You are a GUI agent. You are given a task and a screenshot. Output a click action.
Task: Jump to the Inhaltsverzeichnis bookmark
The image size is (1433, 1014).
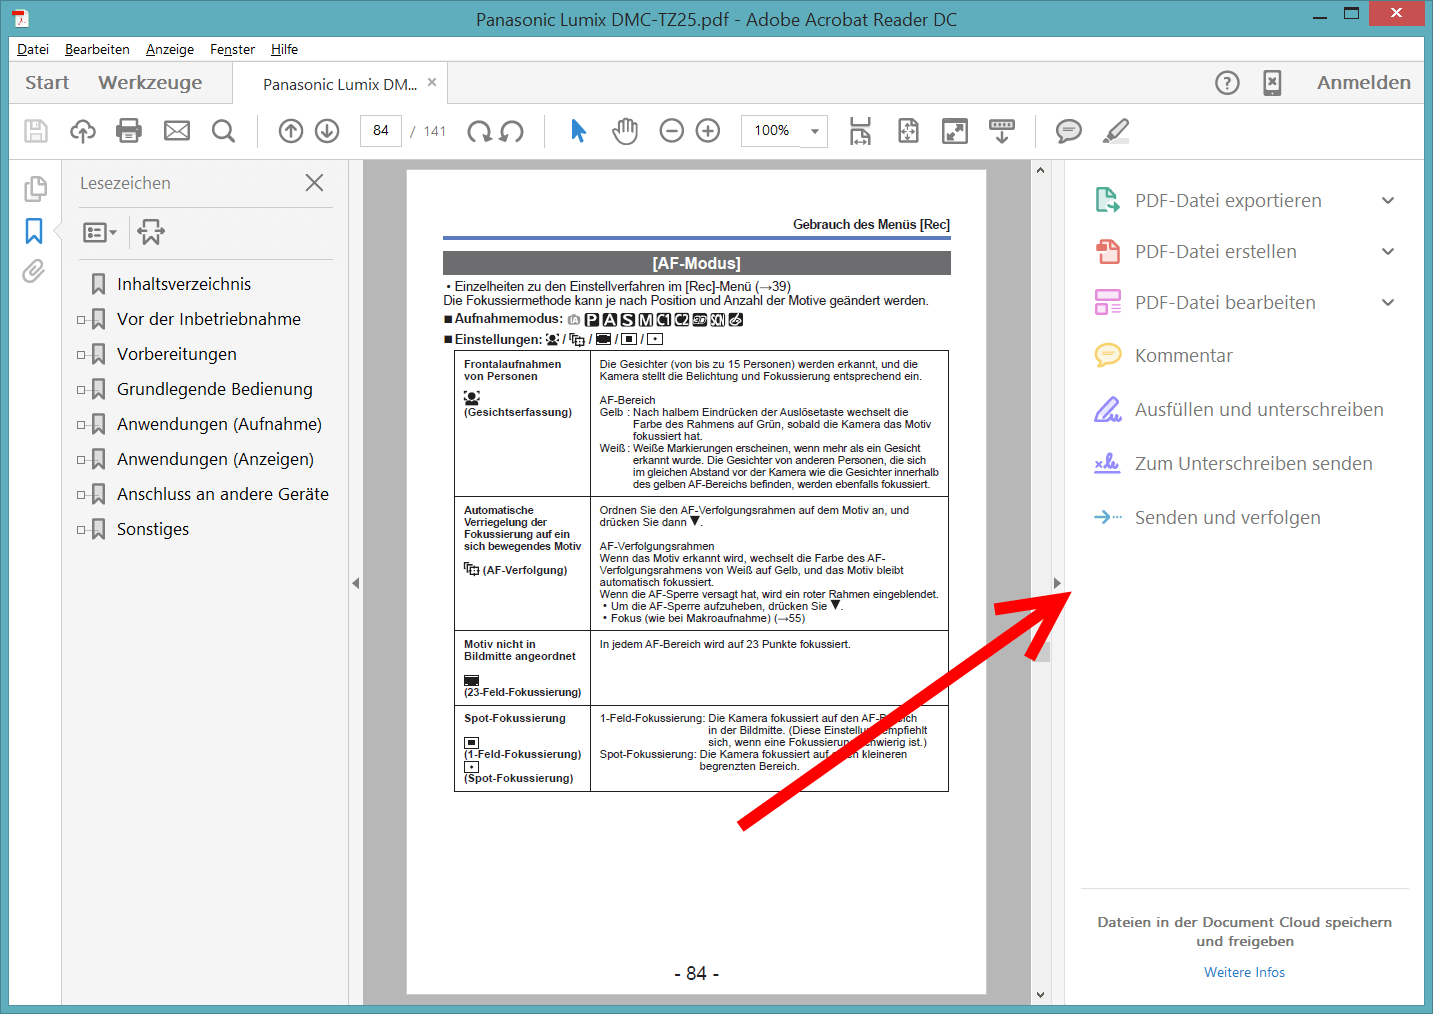pyautogui.click(x=184, y=285)
